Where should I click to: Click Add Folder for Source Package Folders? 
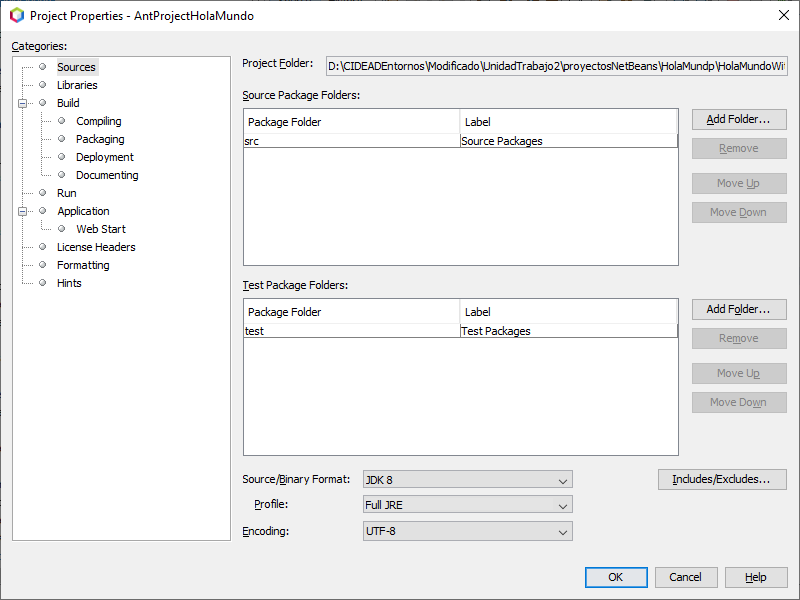738,119
